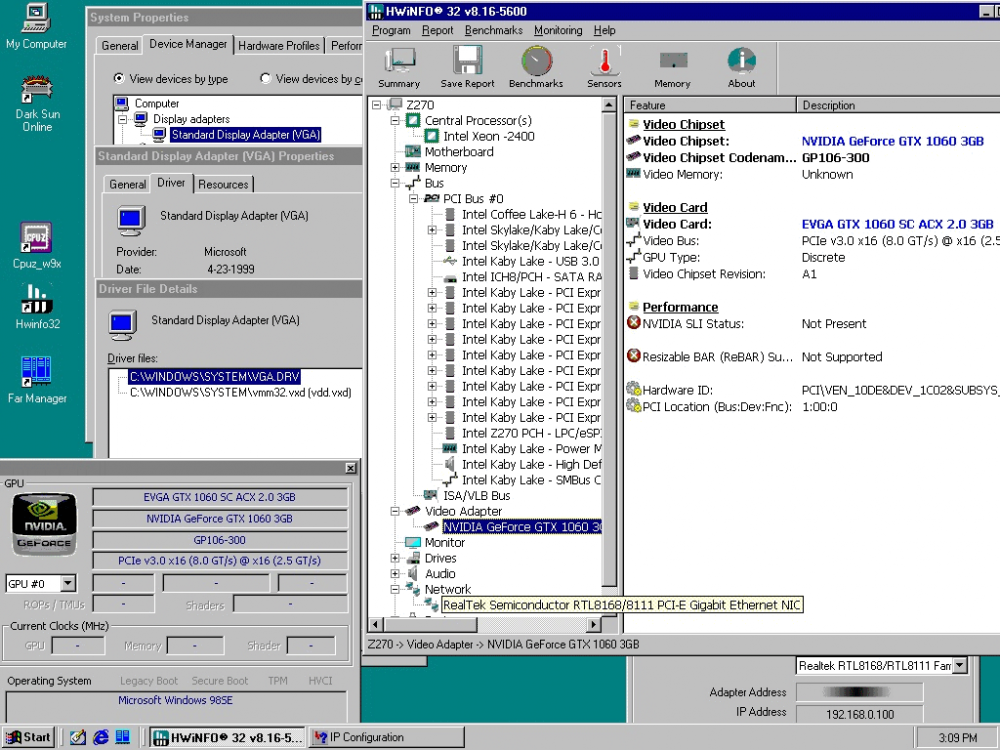
Task: Select View devices by connection radio button
Action: pos(266,79)
